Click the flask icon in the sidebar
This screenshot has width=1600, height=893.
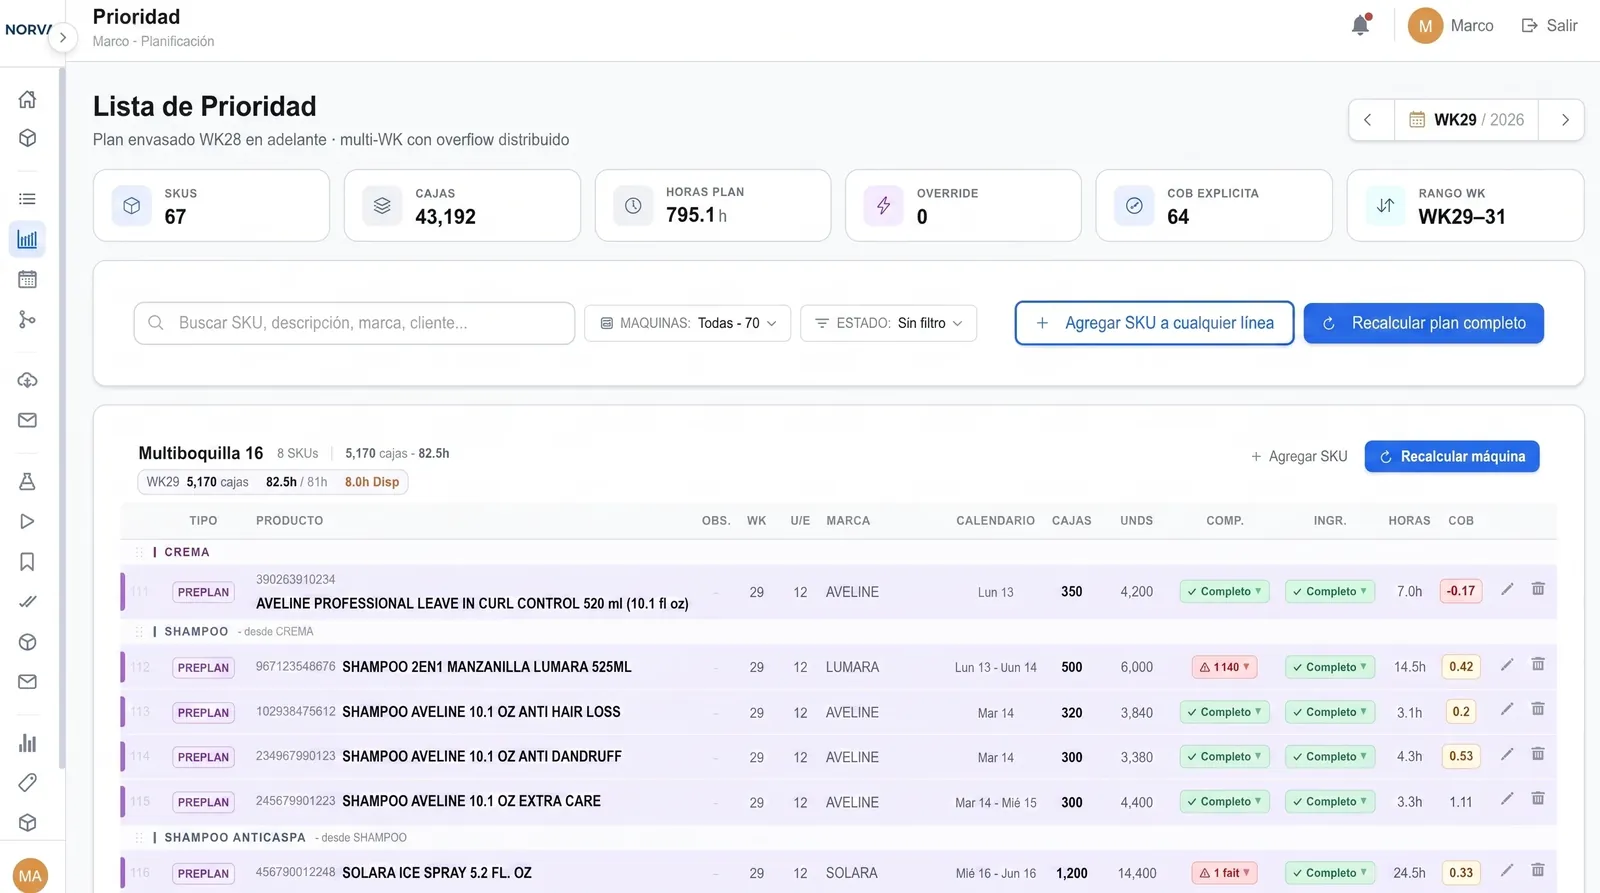tap(28, 481)
